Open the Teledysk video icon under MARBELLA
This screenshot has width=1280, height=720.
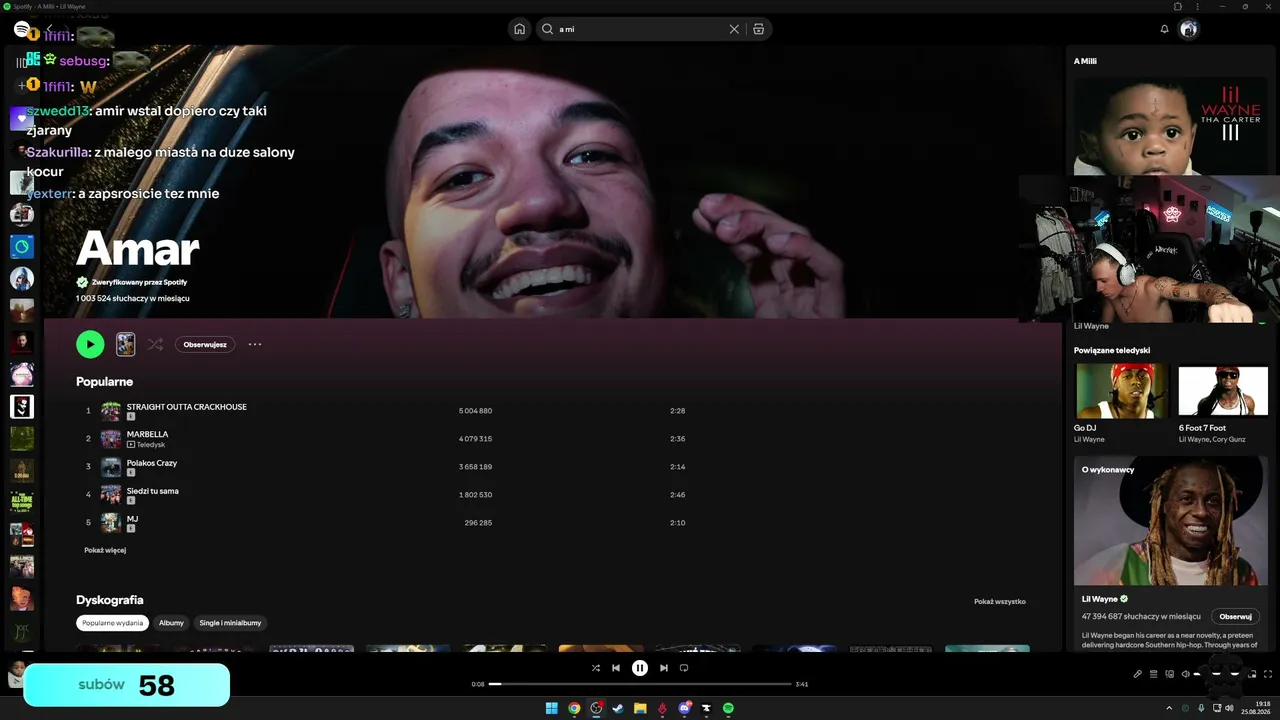(131, 444)
